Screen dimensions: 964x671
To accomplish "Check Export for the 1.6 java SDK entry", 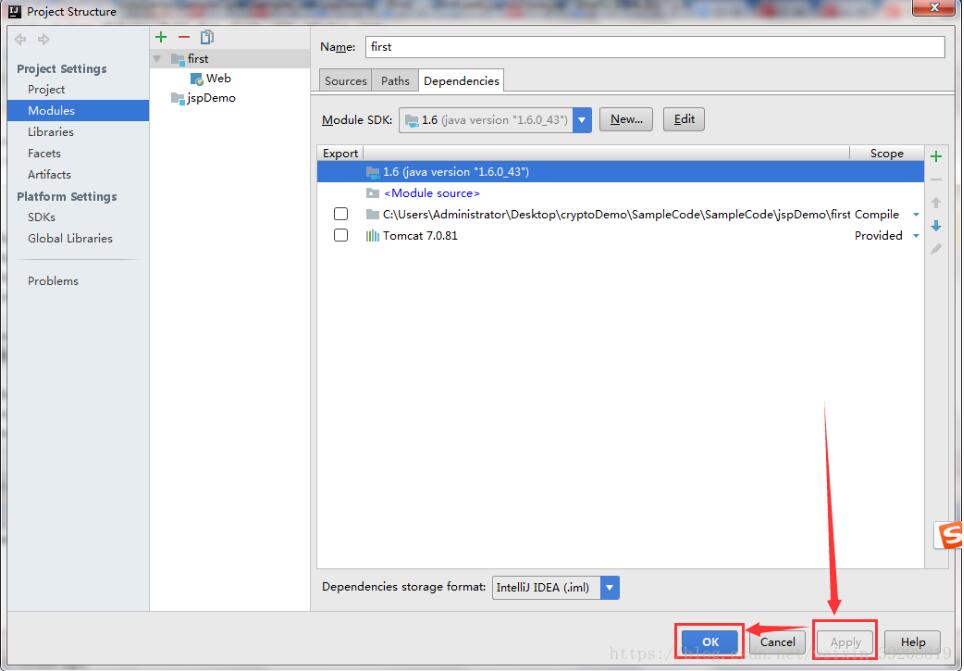I will coord(341,171).
